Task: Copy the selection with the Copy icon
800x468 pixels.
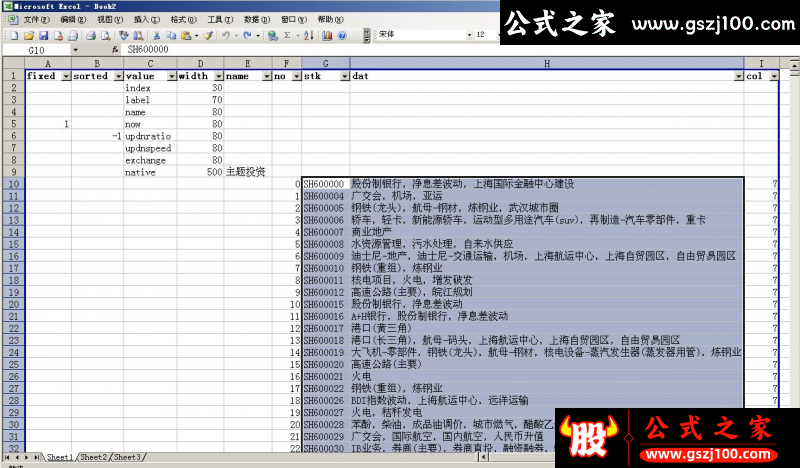Action: pos(171,35)
